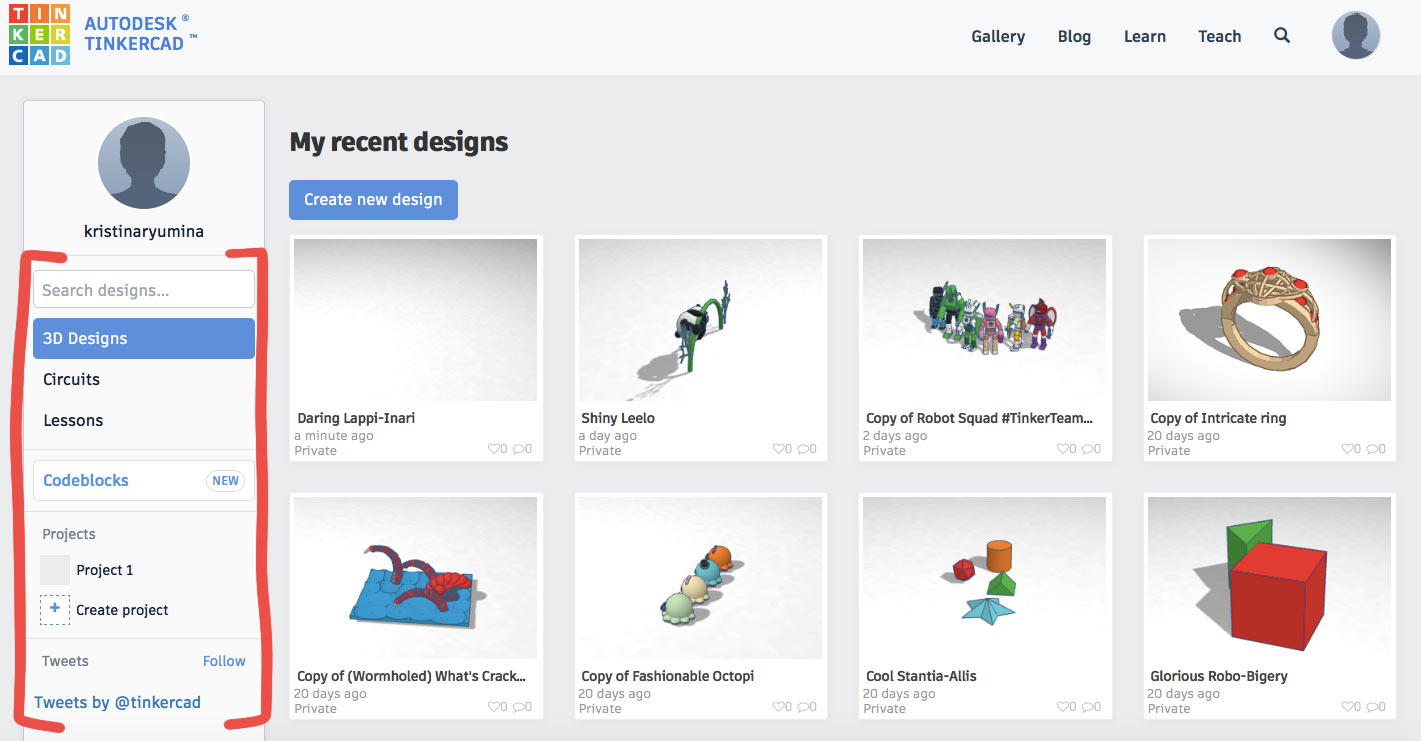Click comment icon on Wormholed What's Crack card
This screenshot has width=1421, height=741.
519,707
